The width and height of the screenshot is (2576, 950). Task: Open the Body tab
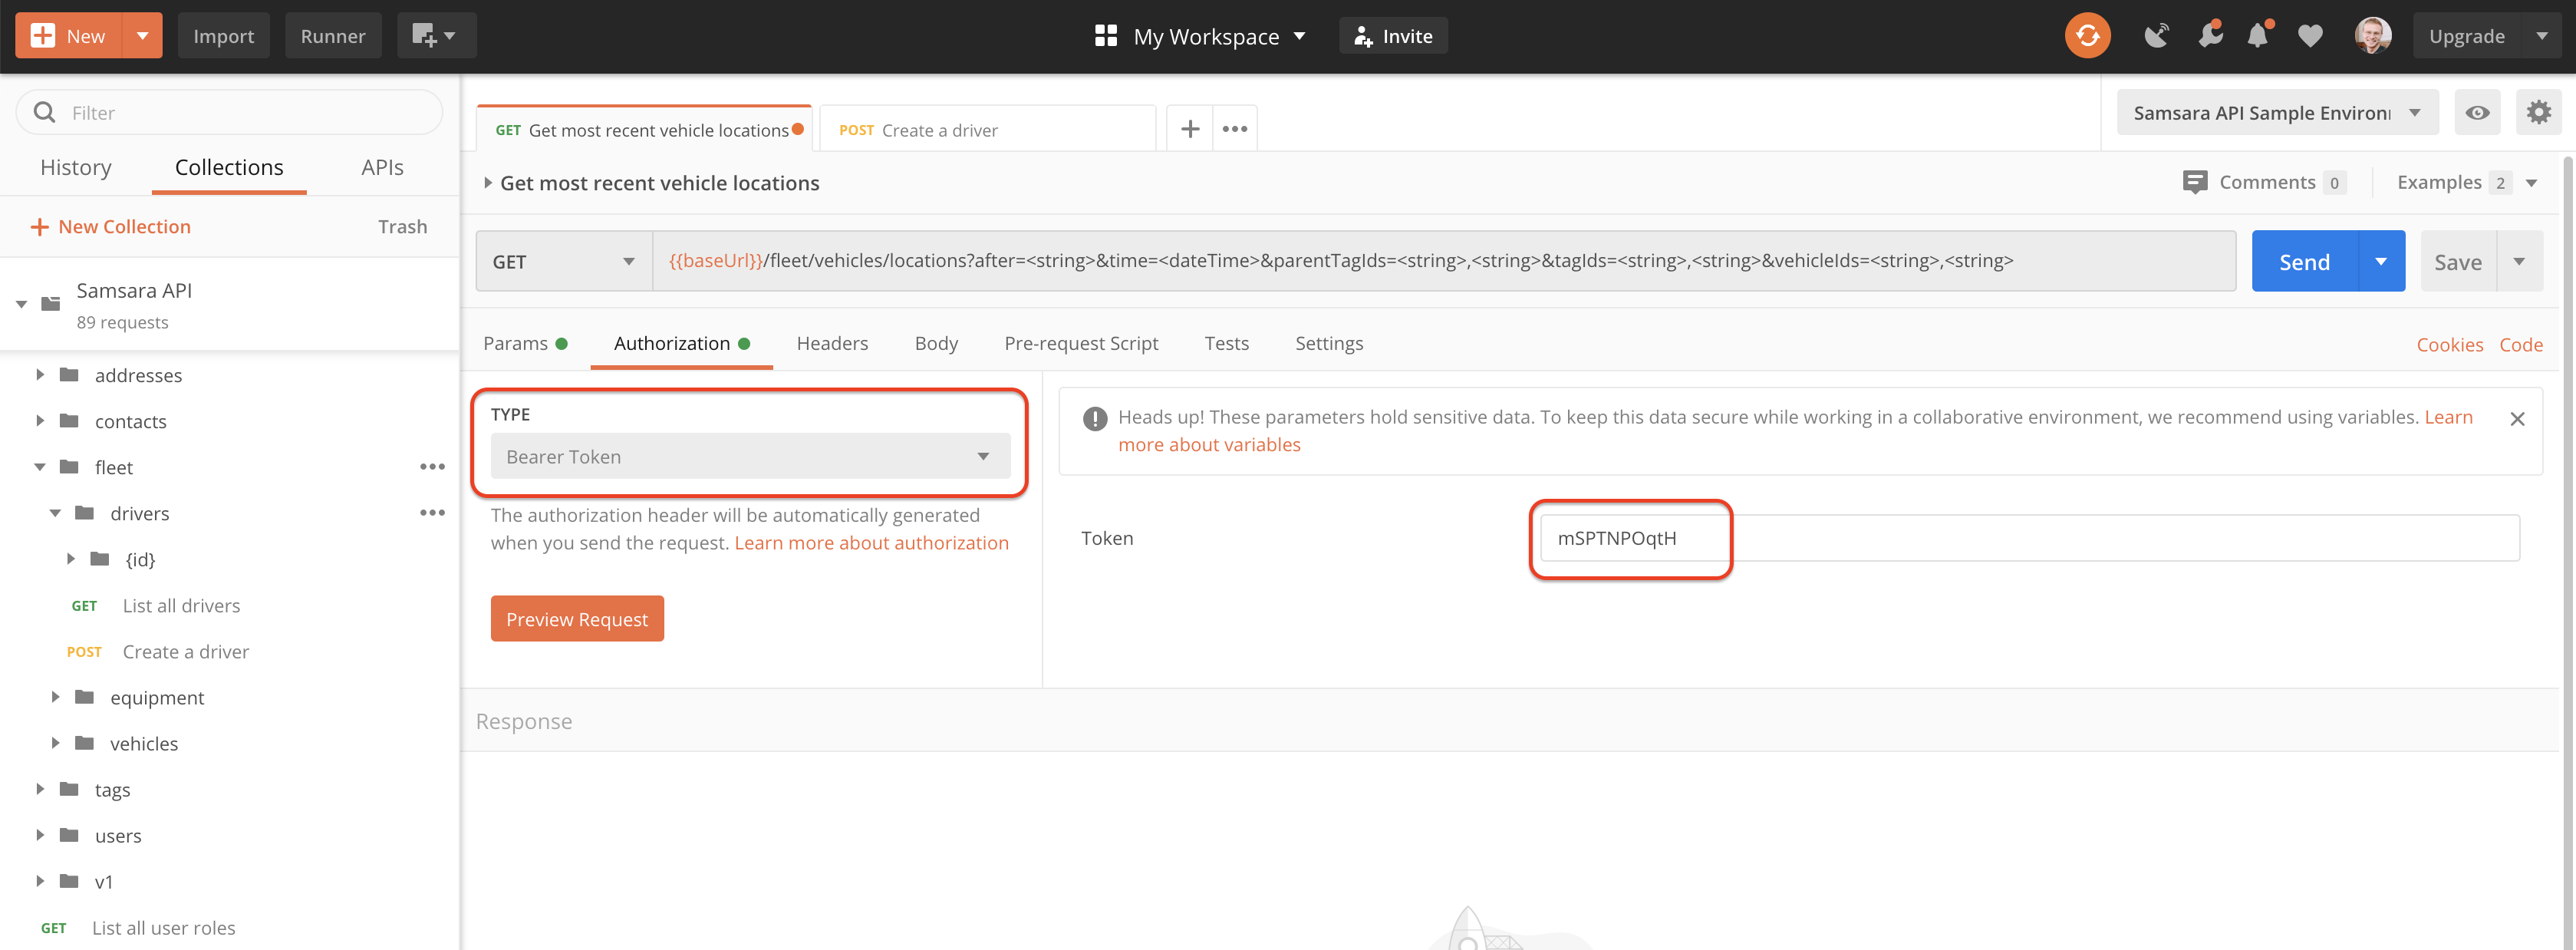936,343
